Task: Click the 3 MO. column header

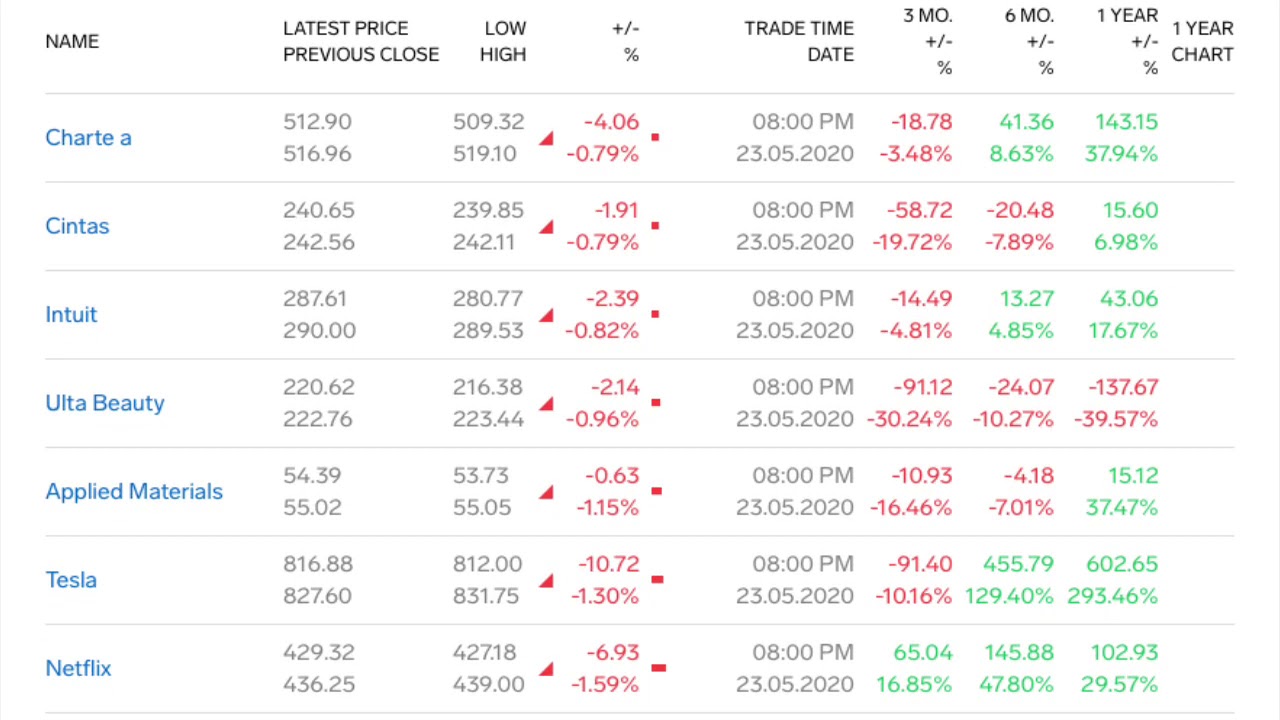Action: 927,16
